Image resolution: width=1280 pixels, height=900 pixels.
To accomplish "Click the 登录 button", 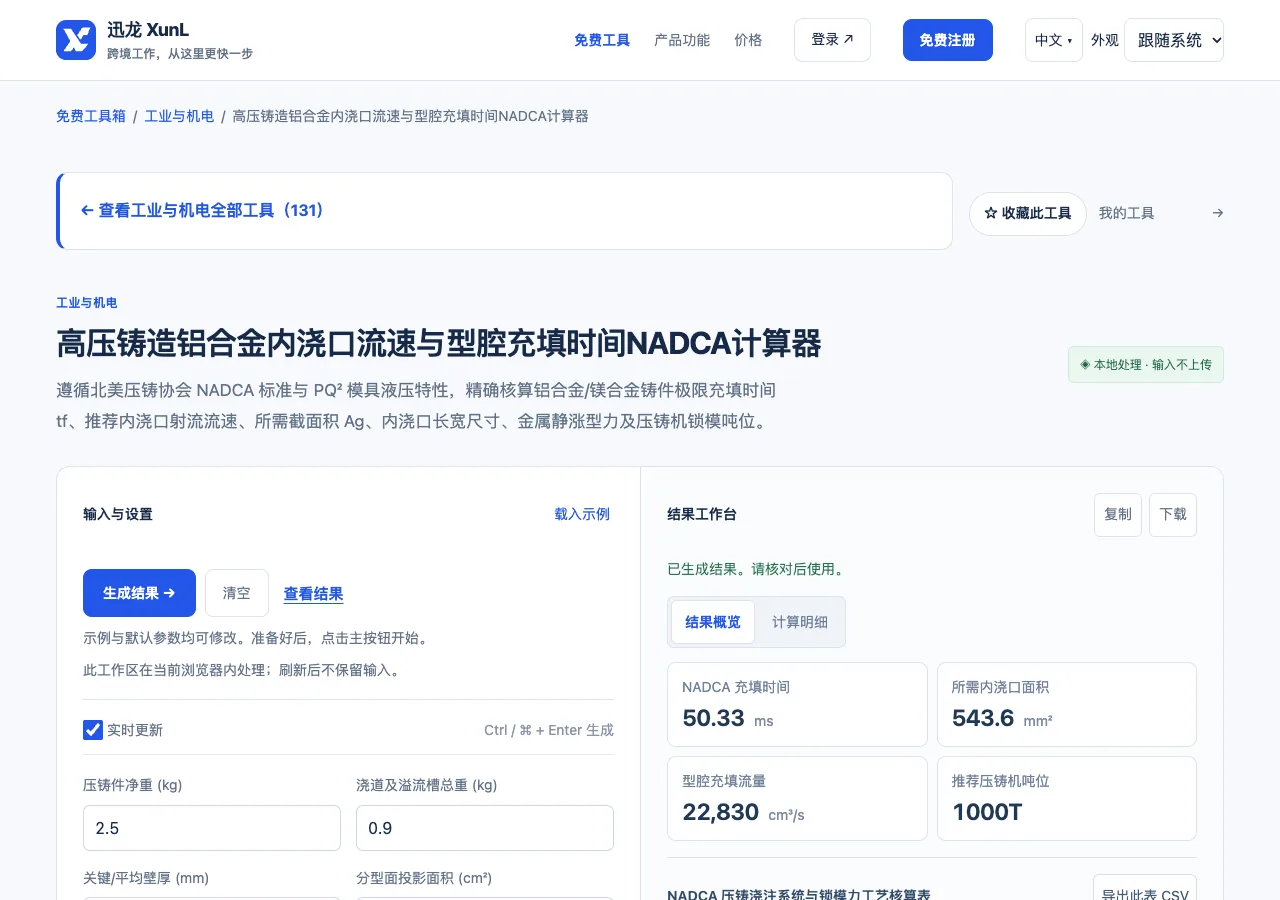I will coord(832,40).
